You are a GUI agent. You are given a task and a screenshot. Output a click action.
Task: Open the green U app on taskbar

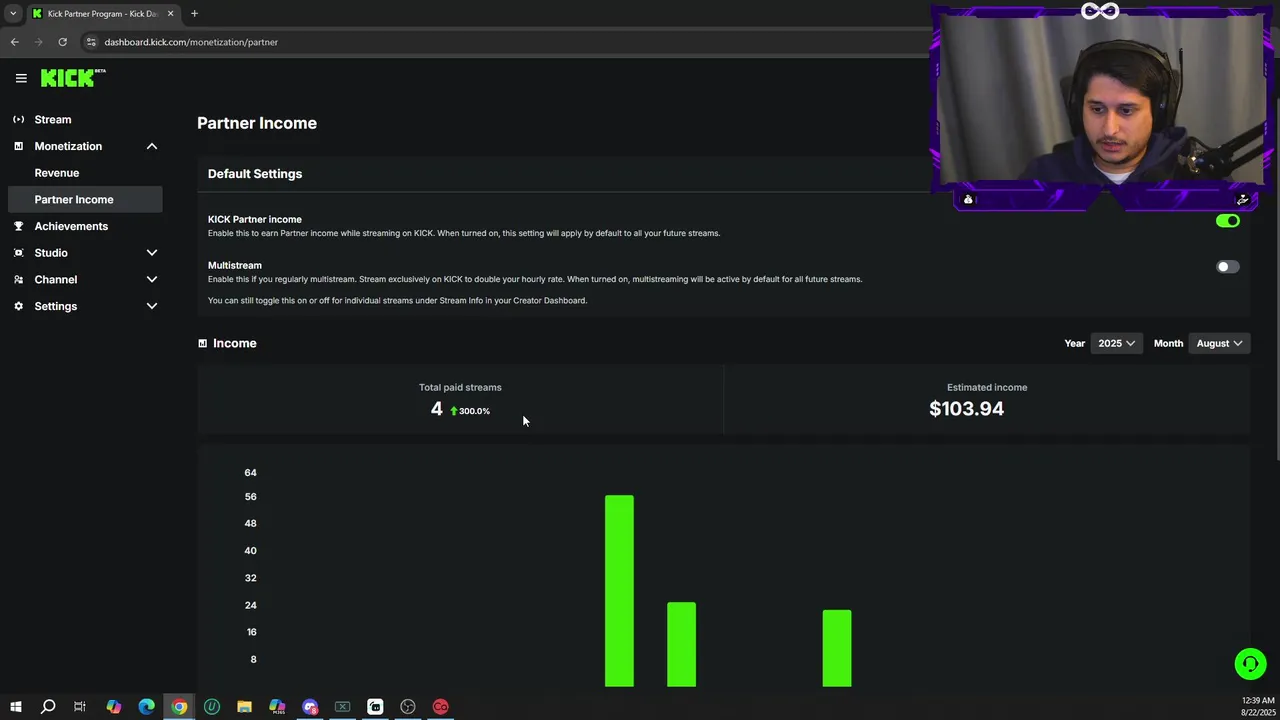click(212, 707)
